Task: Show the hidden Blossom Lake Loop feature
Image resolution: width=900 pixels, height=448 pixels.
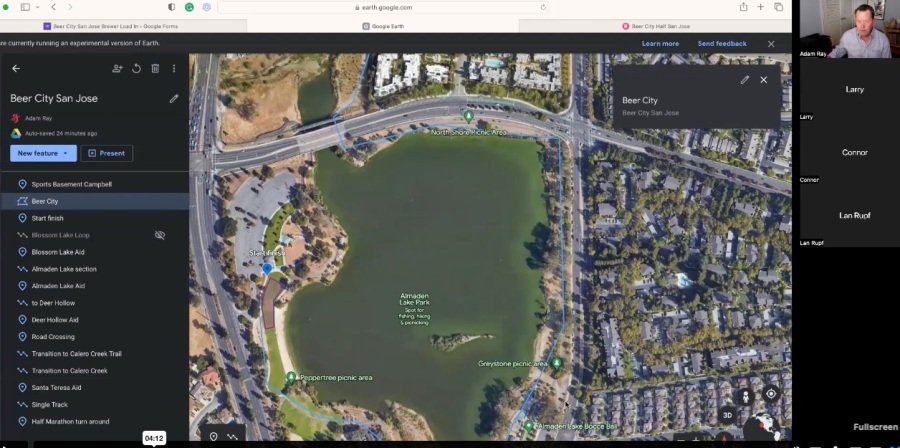Action: (160, 235)
